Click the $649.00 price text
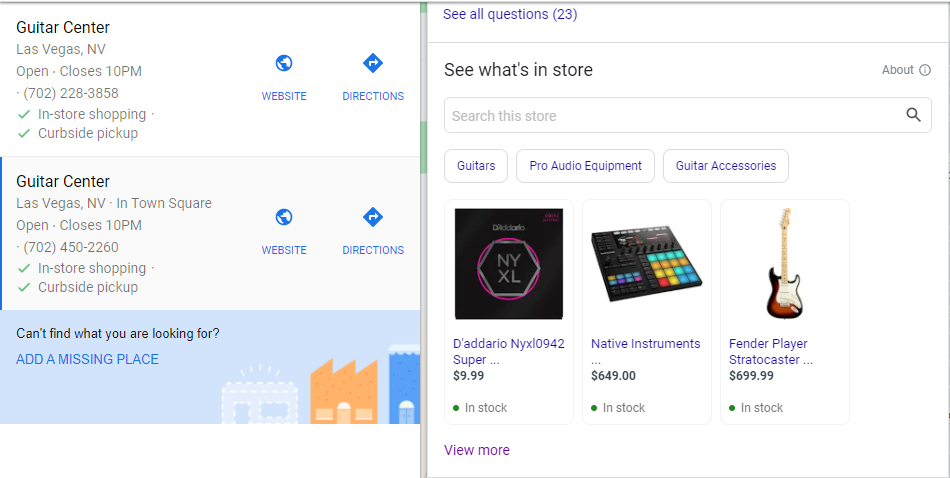This screenshot has height=478, width=950. [x=613, y=376]
